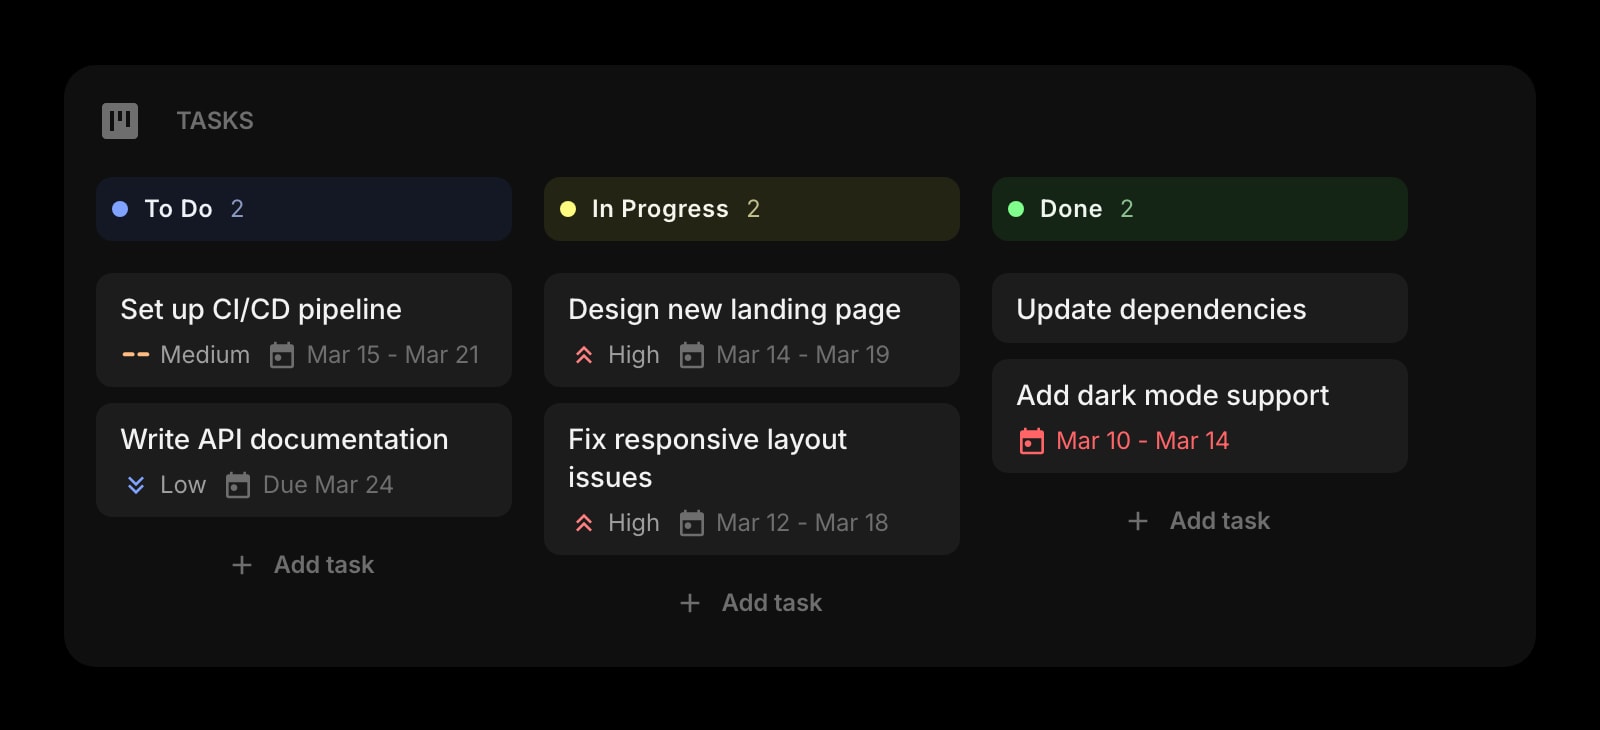Click the kanban board icon beside TASKS

coord(120,121)
